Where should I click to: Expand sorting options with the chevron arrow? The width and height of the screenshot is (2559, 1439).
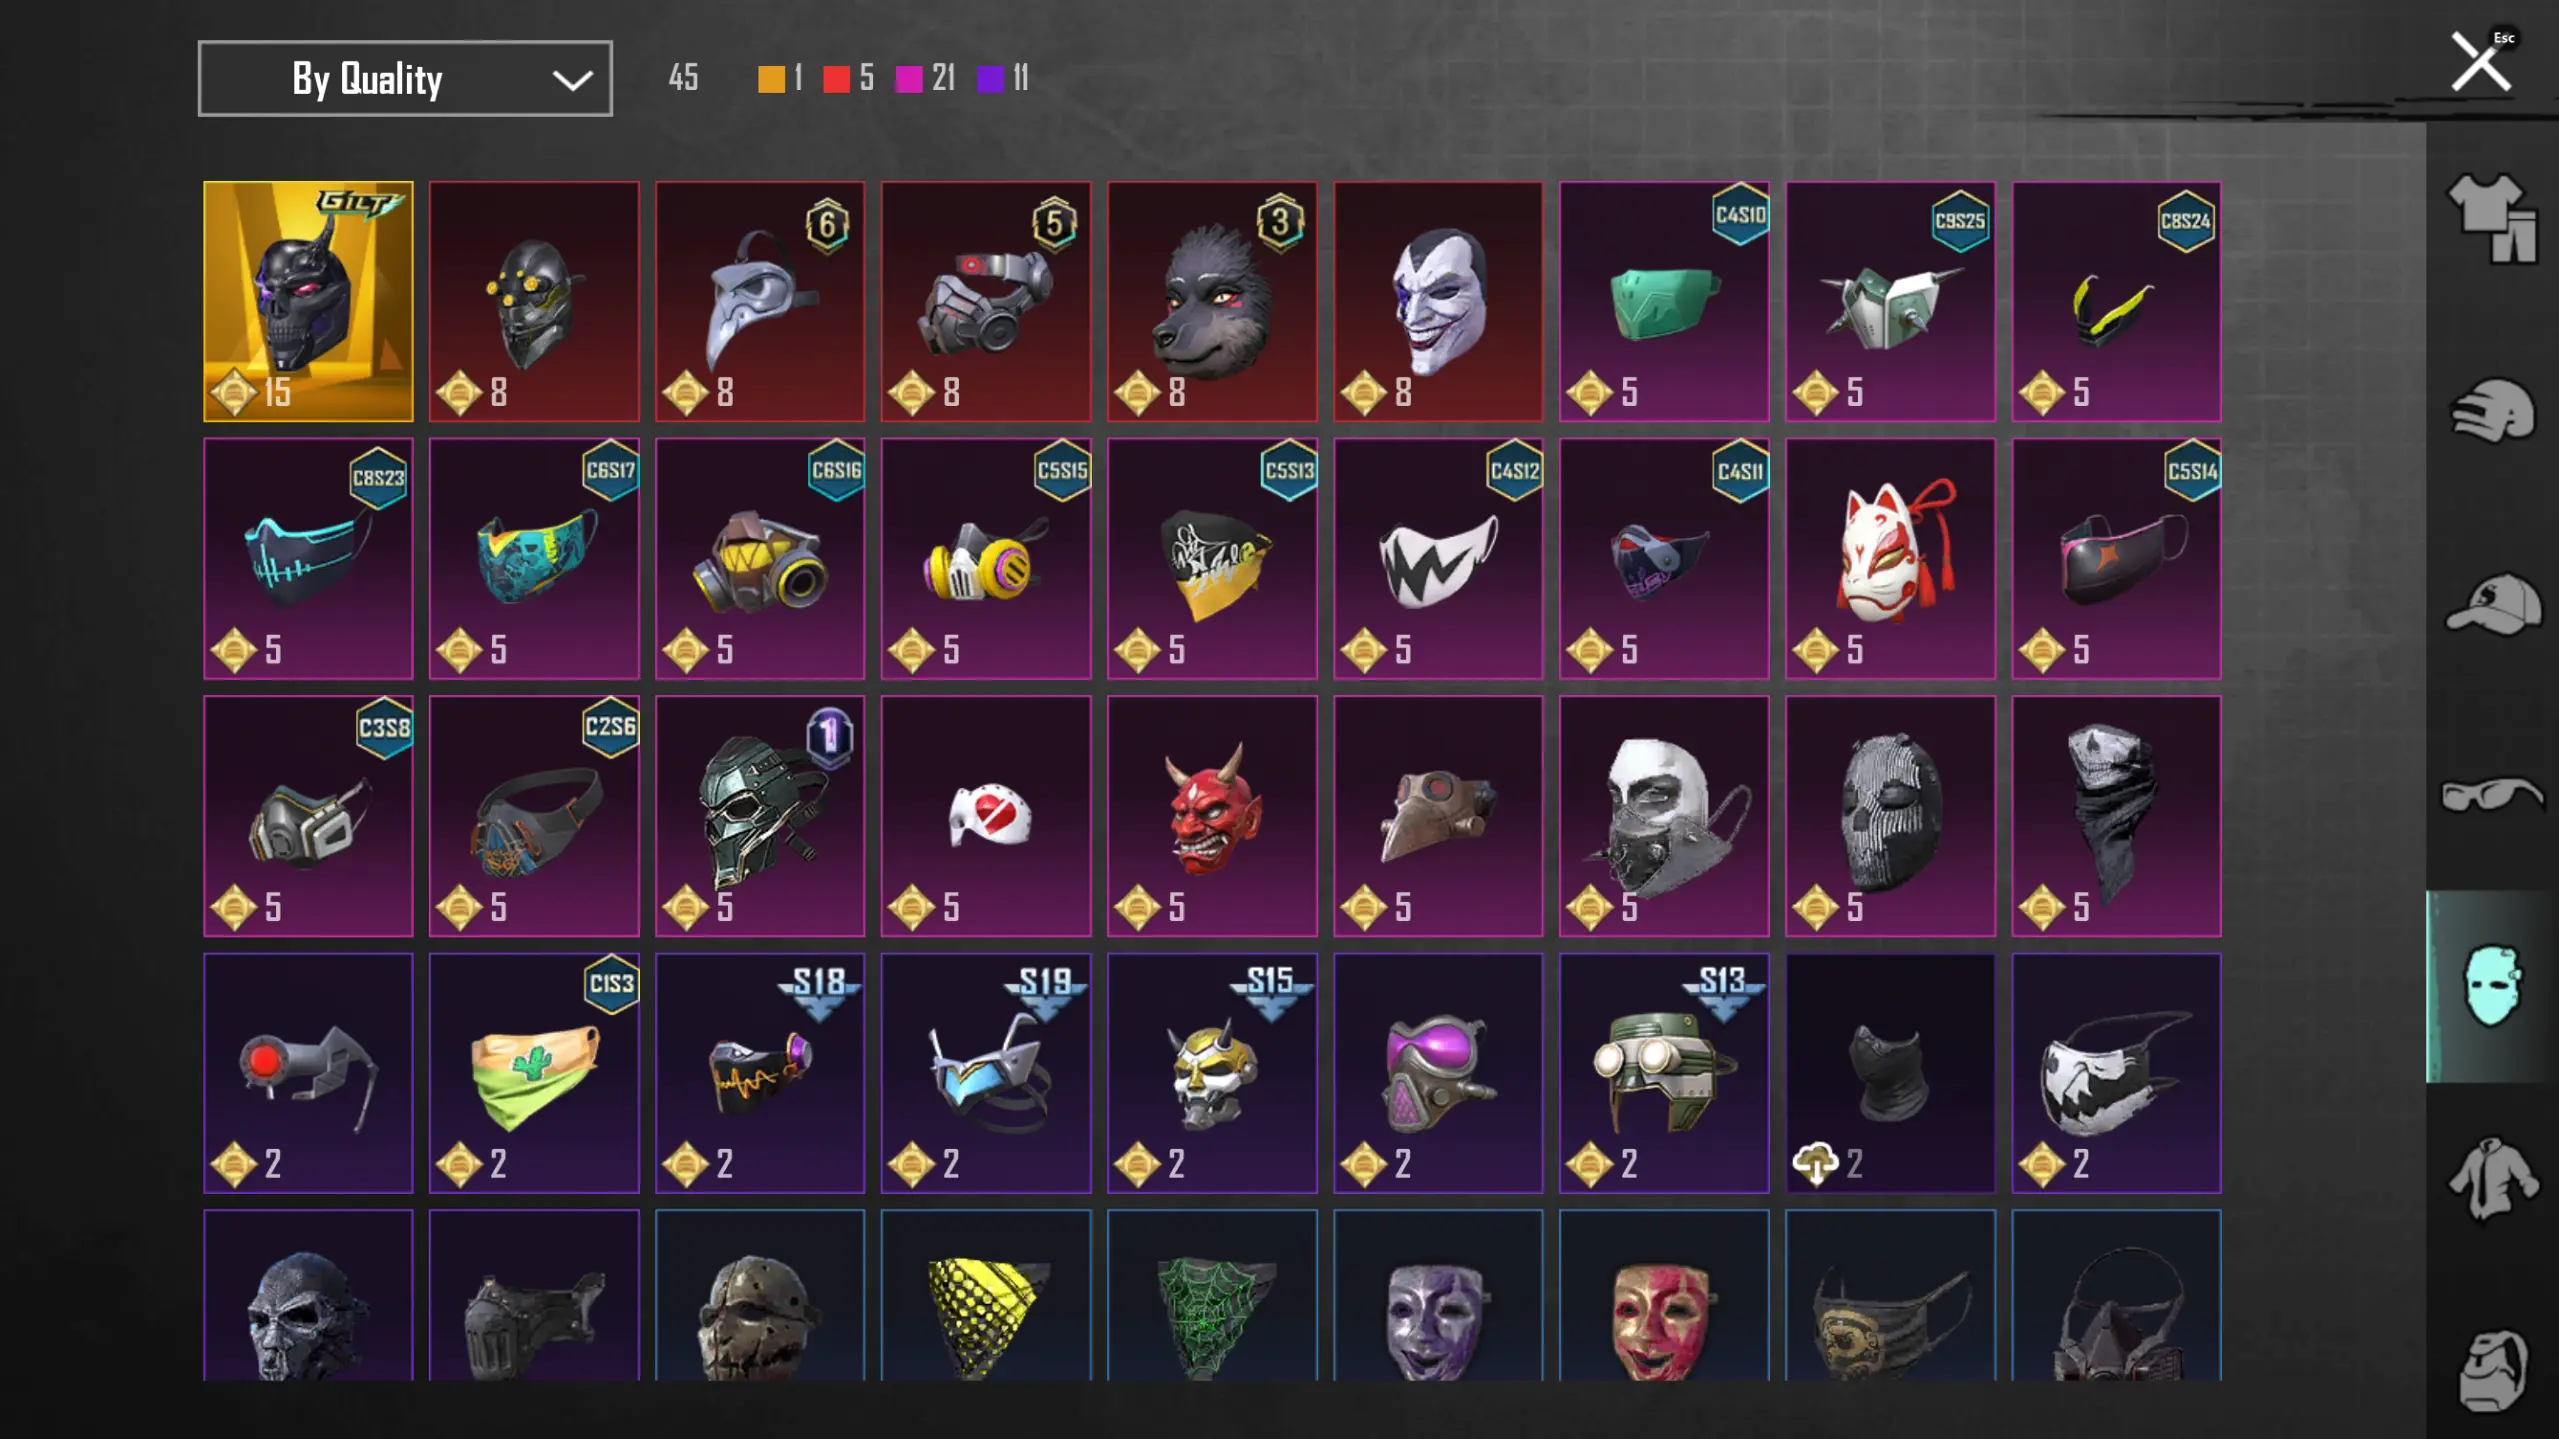tap(572, 80)
